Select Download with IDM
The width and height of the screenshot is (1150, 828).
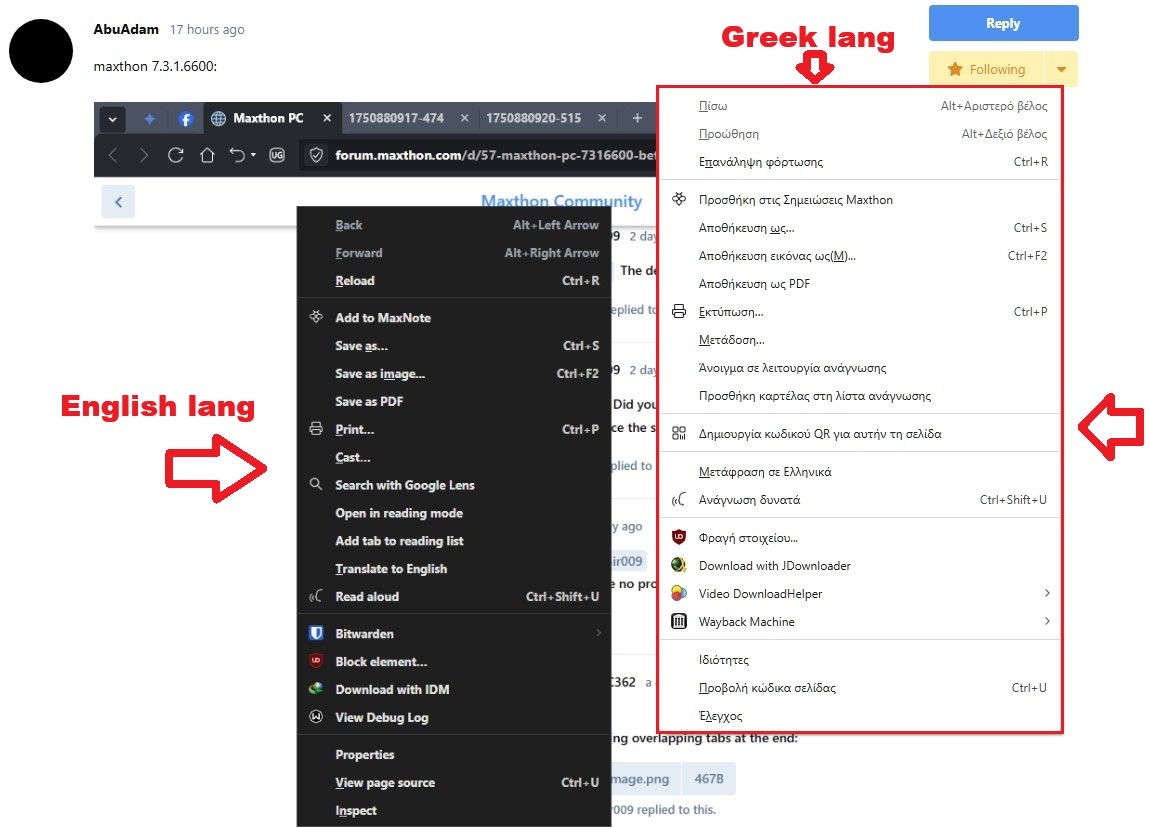click(454, 689)
